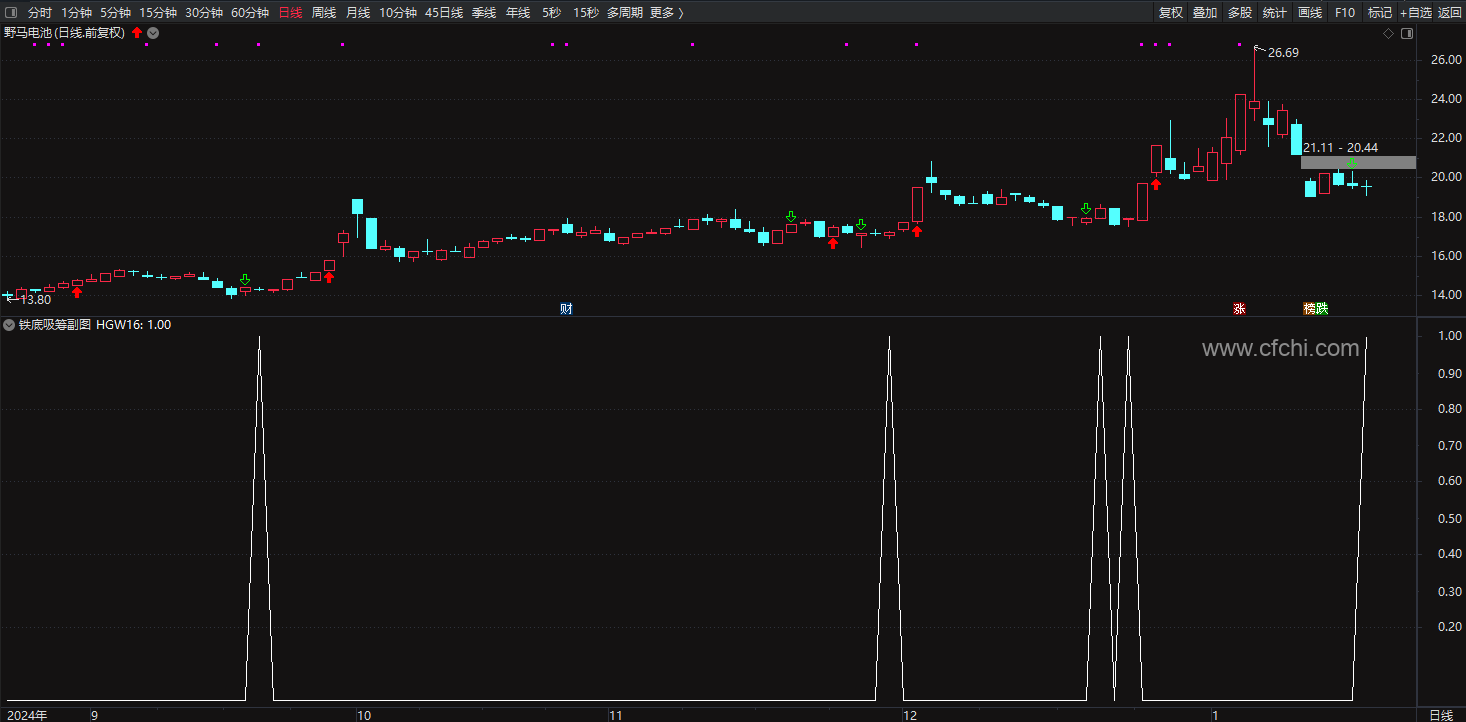Select the 日线 daily period tab
Screen dimensions: 1466x722
click(x=290, y=13)
